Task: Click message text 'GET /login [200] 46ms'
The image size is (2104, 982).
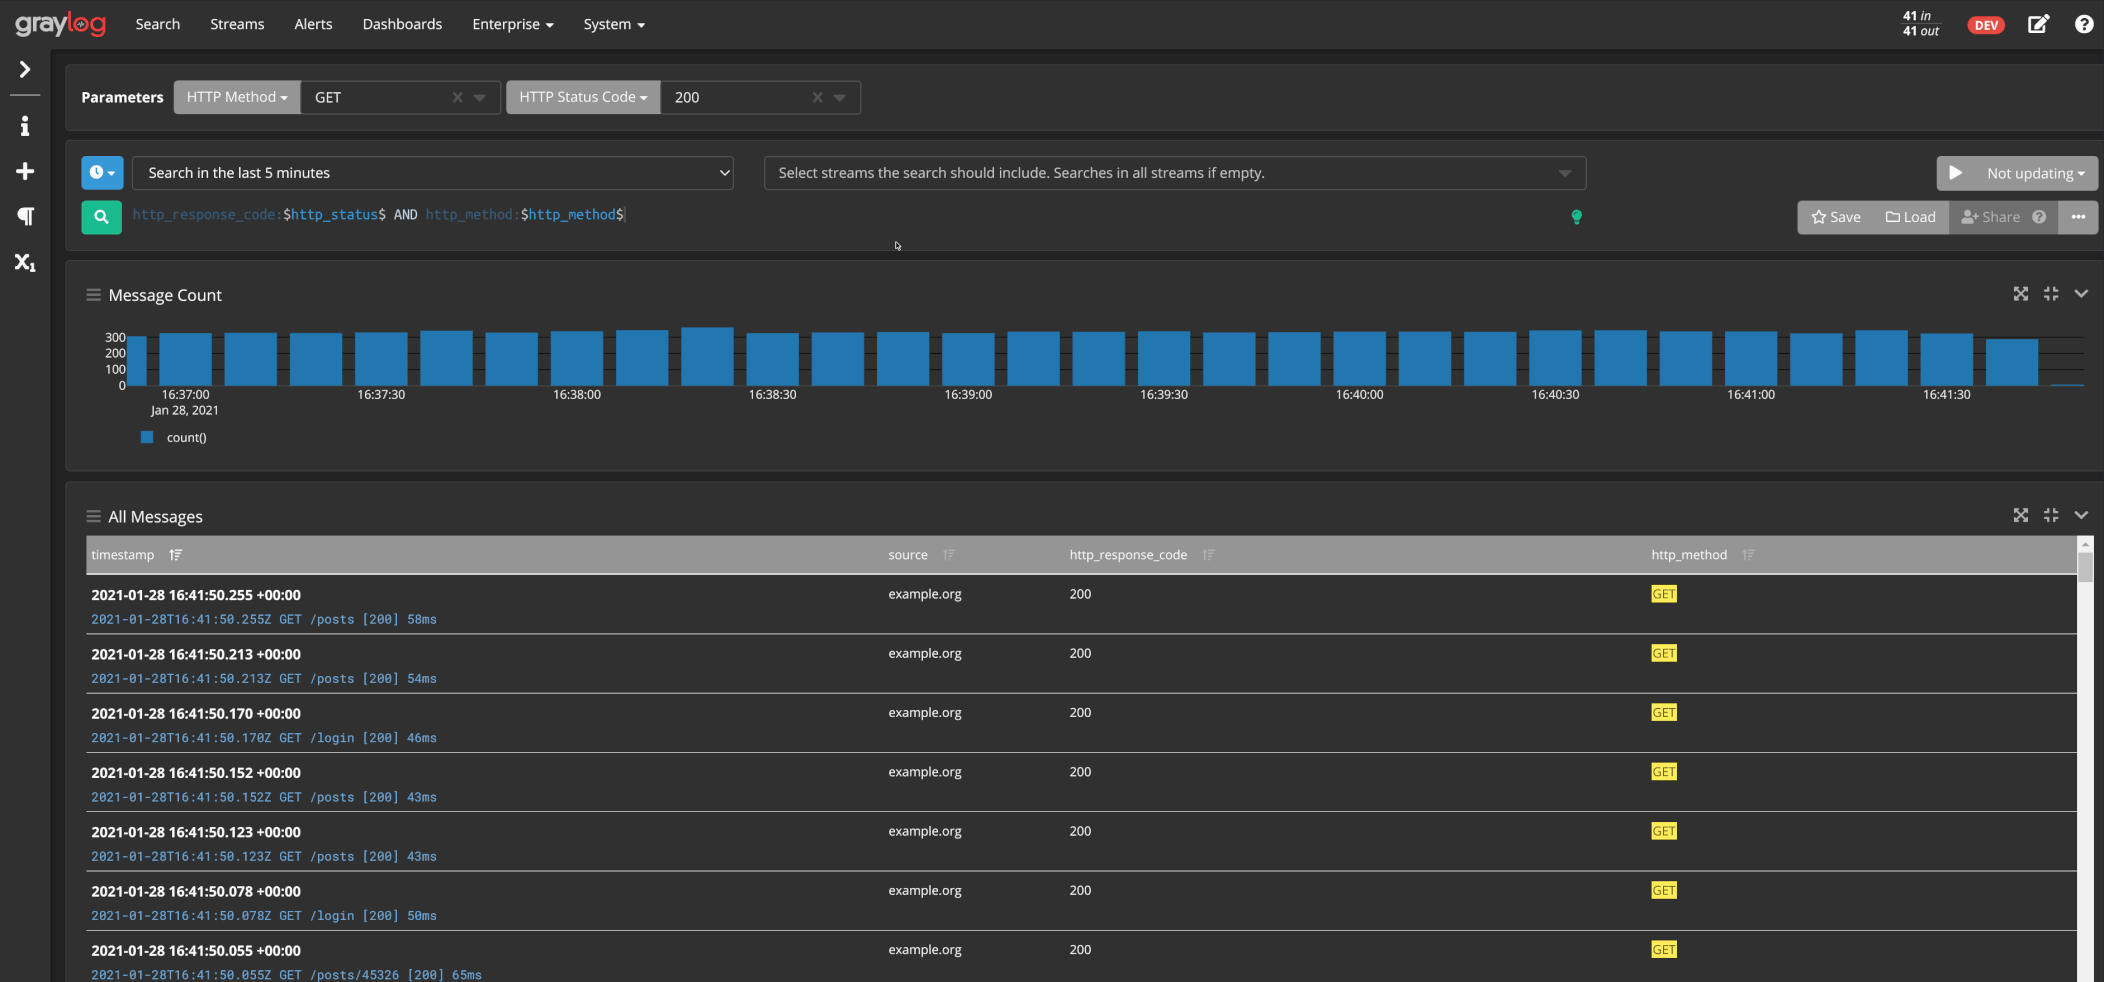Action: coord(358,738)
